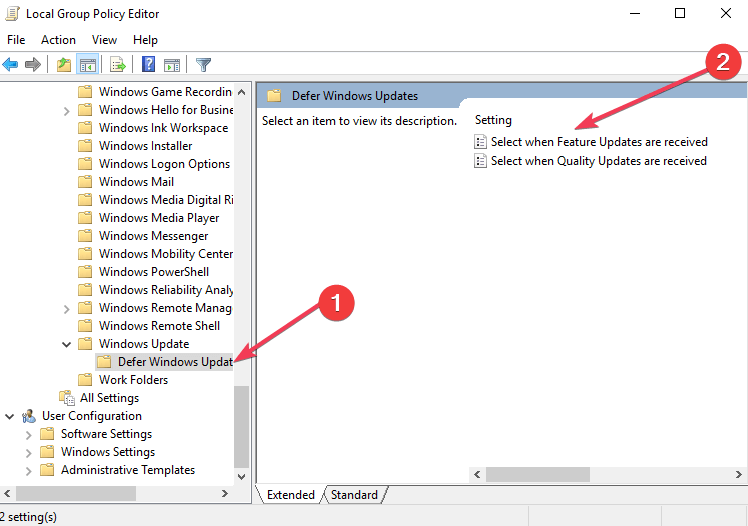
Task: Click Software Settings folder icon
Action: click(x=47, y=434)
